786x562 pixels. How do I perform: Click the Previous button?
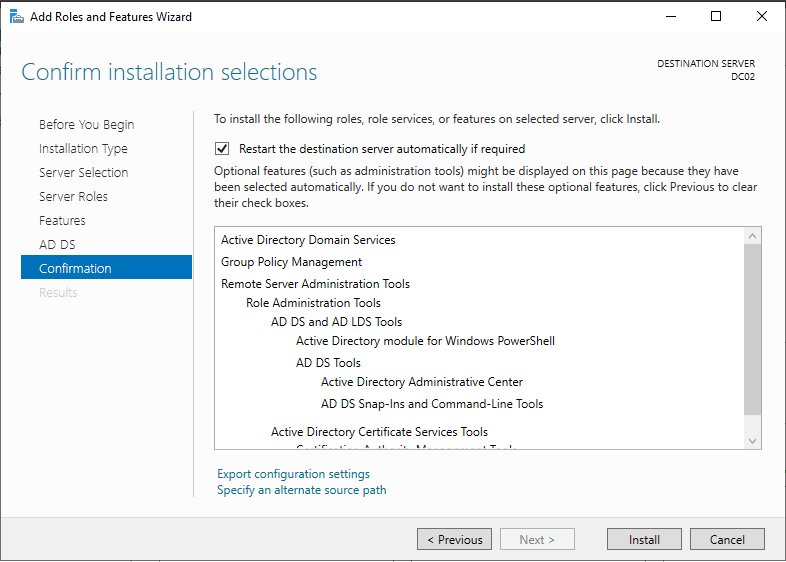pyautogui.click(x=454, y=539)
